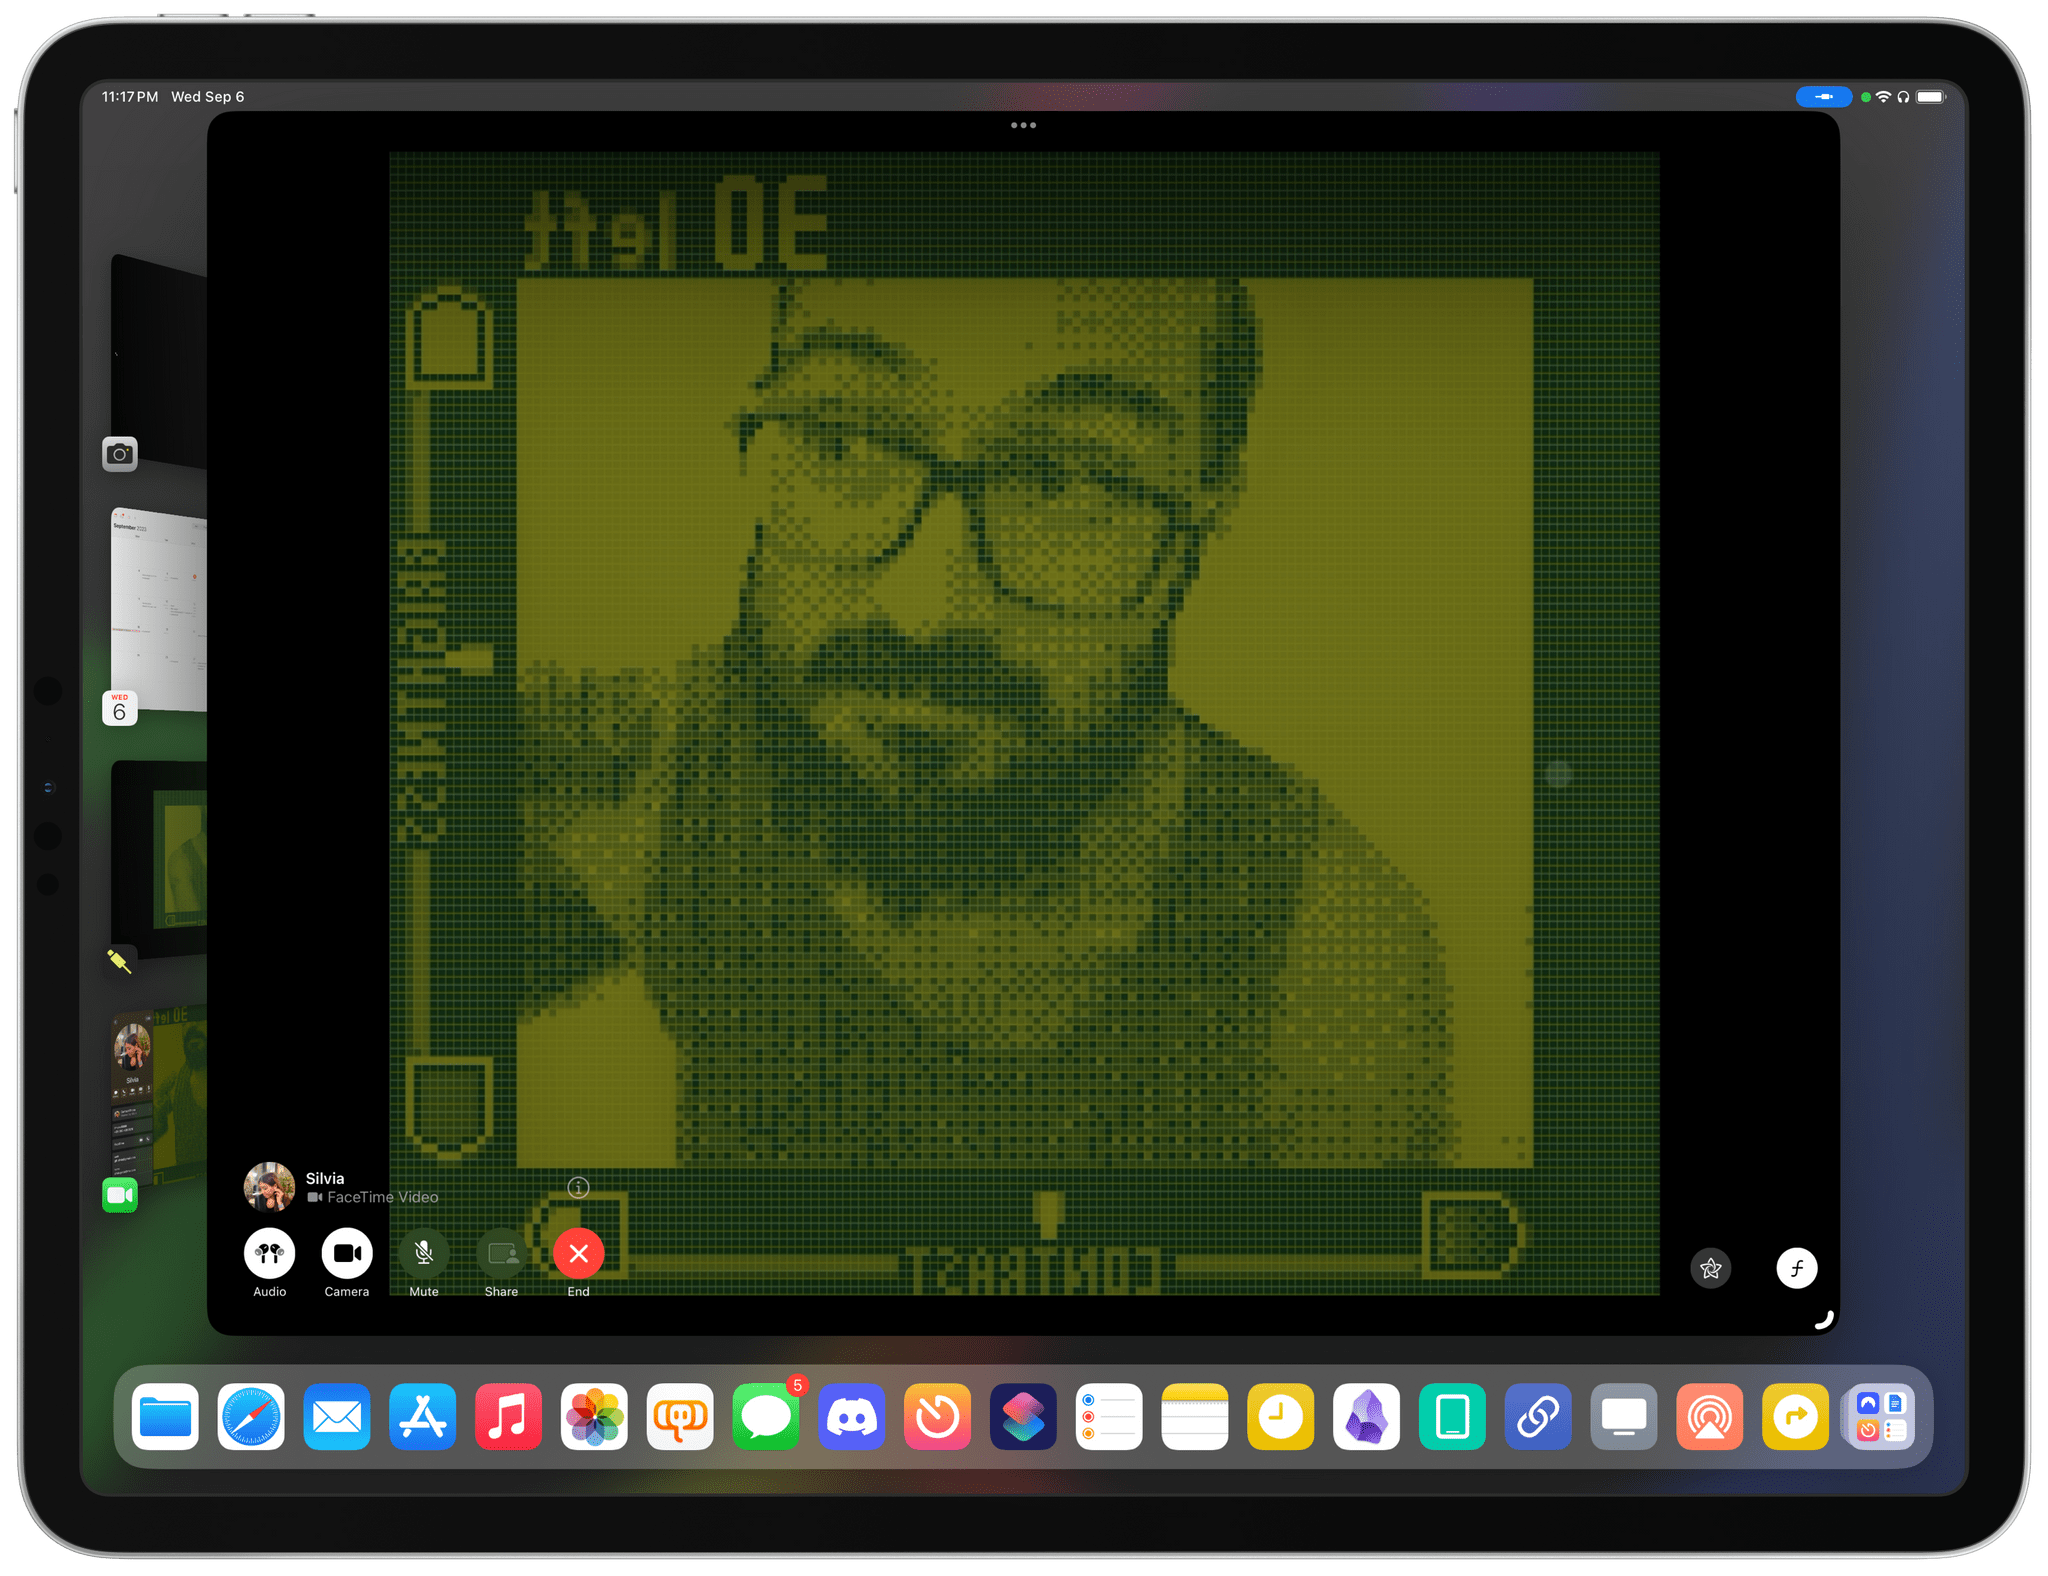Open Silvia's contact avatar

(269, 1187)
